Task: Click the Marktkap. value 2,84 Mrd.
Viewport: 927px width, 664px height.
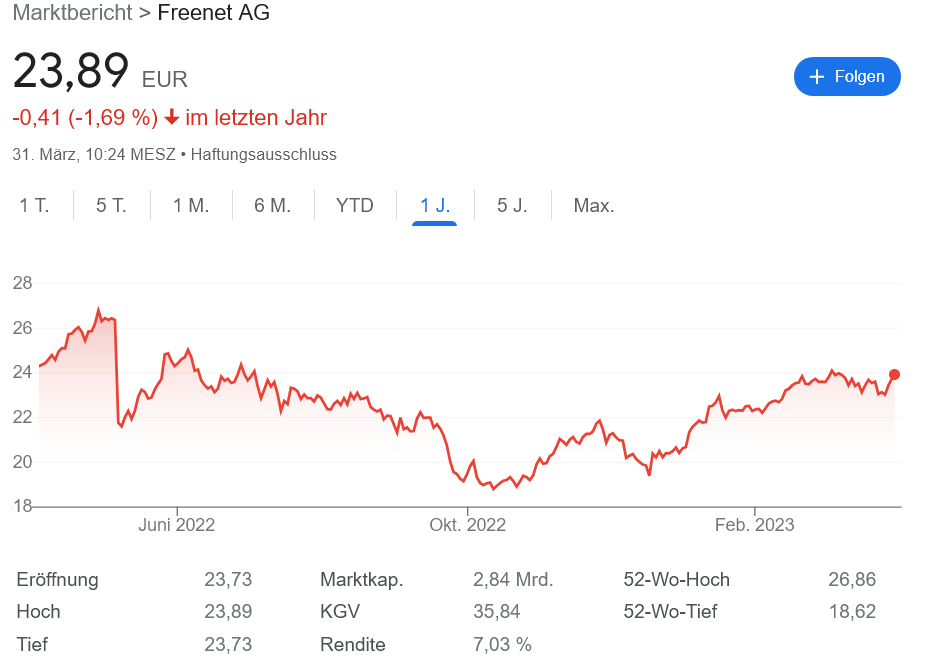Action: (513, 580)
